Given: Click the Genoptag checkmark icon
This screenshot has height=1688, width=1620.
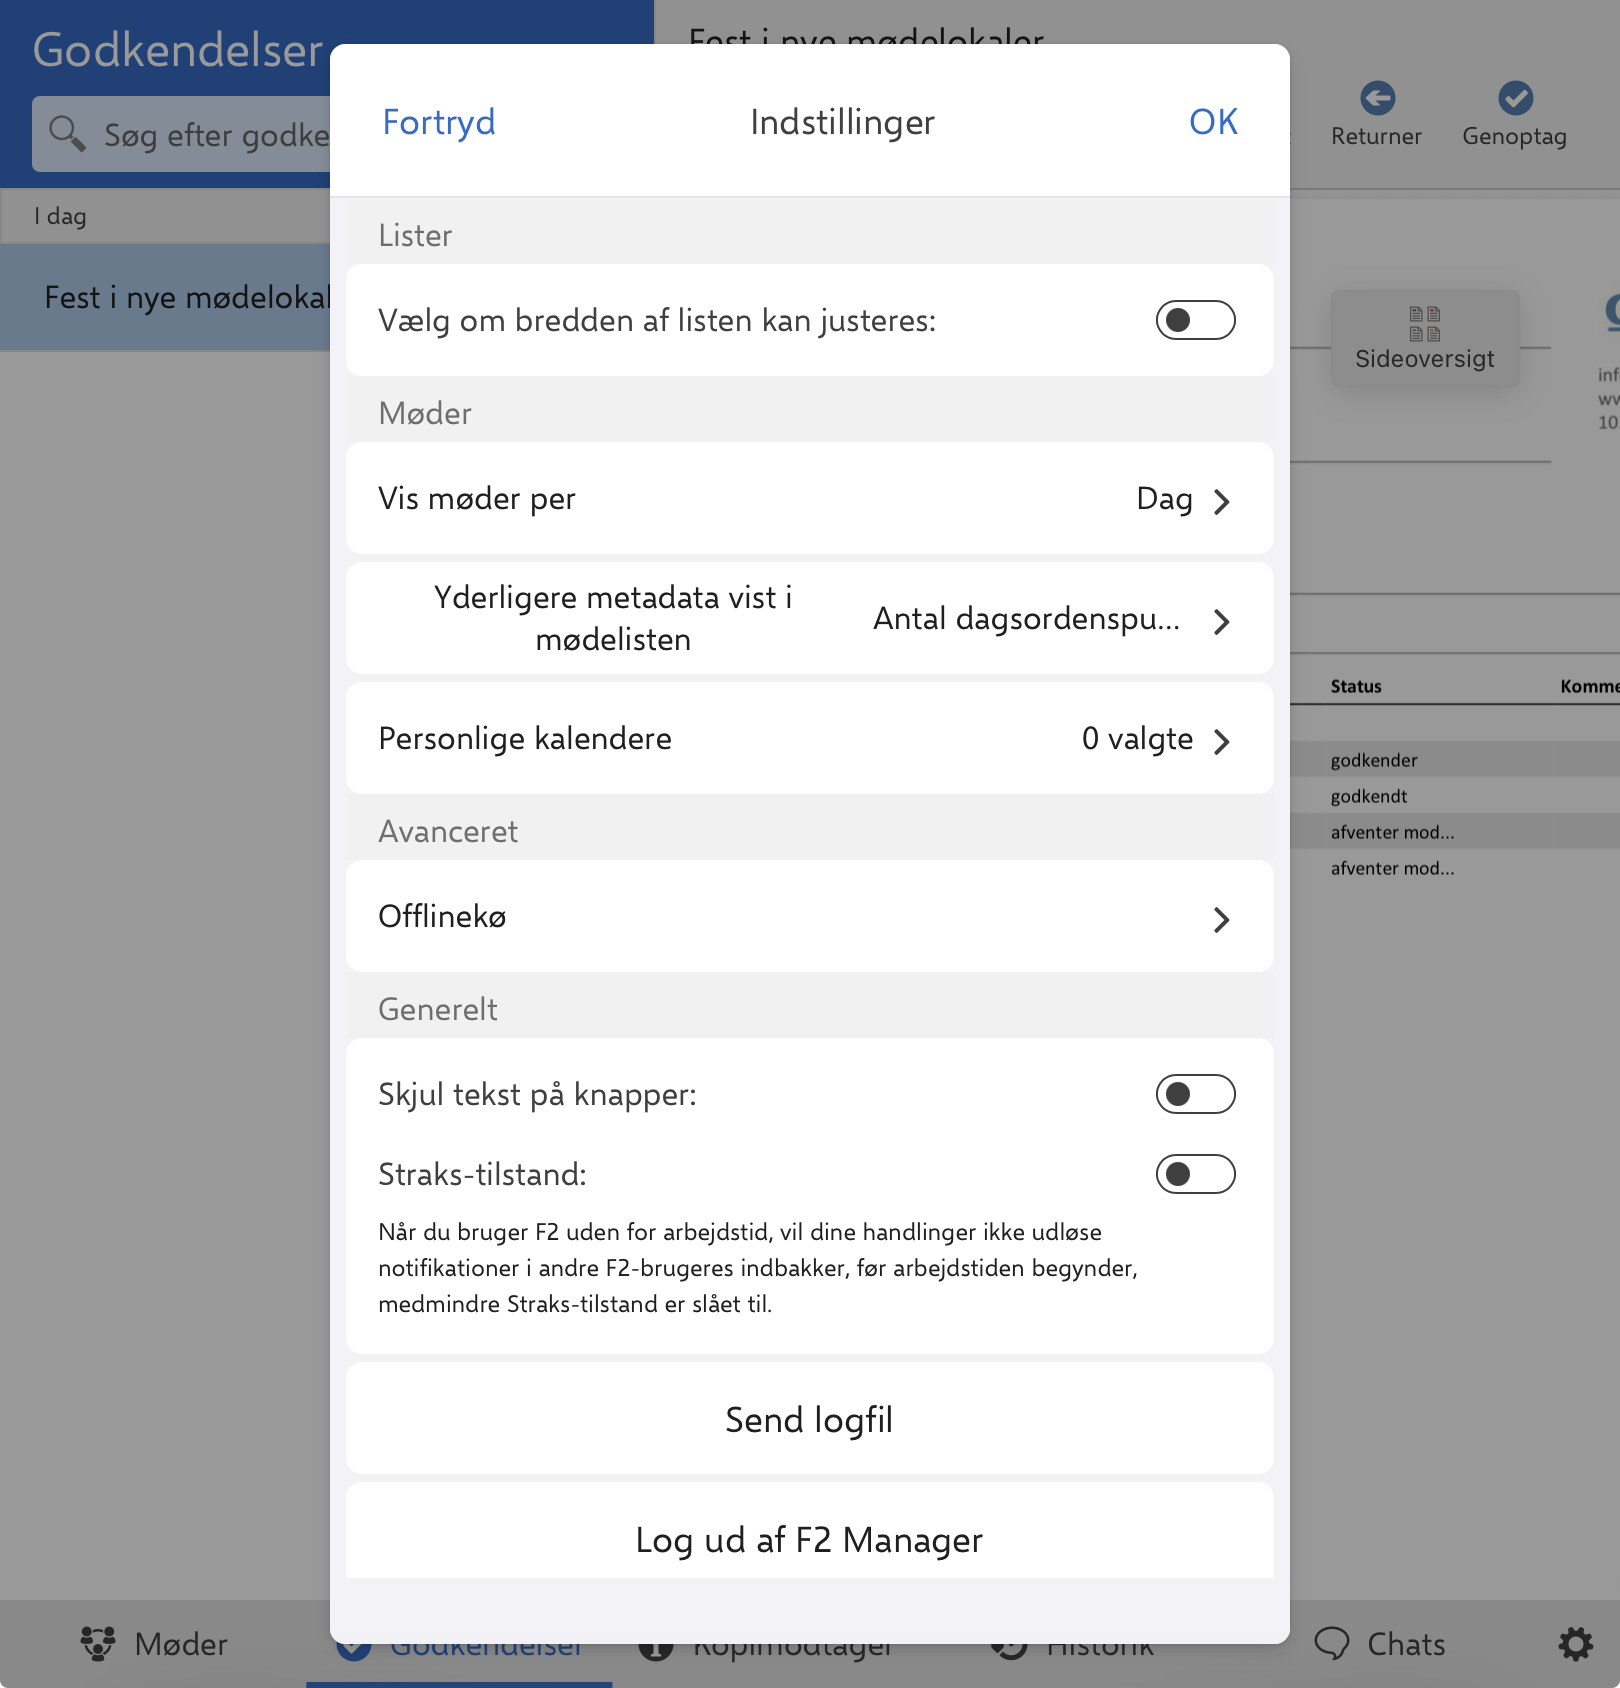Looking at the screenshot, I should coord(1515,98).
